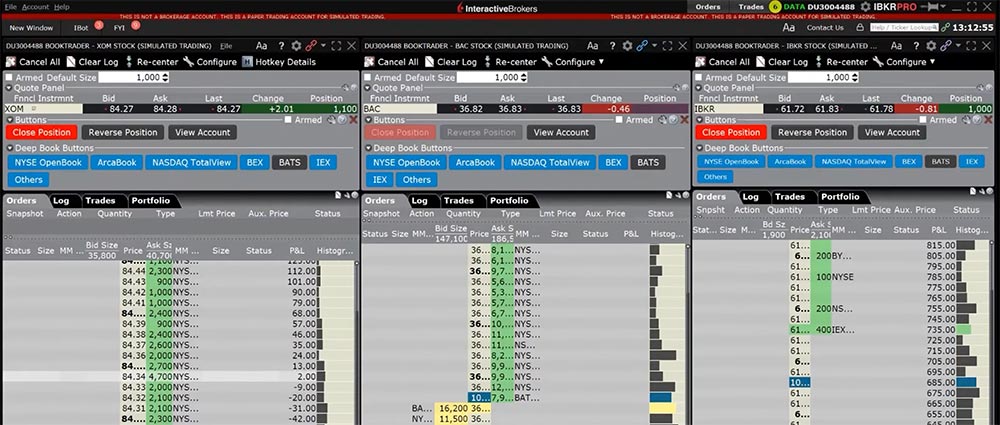The image size is (1000, 425).
Task: Click the global font size Aa icon
Action: (x=789, y=27)
